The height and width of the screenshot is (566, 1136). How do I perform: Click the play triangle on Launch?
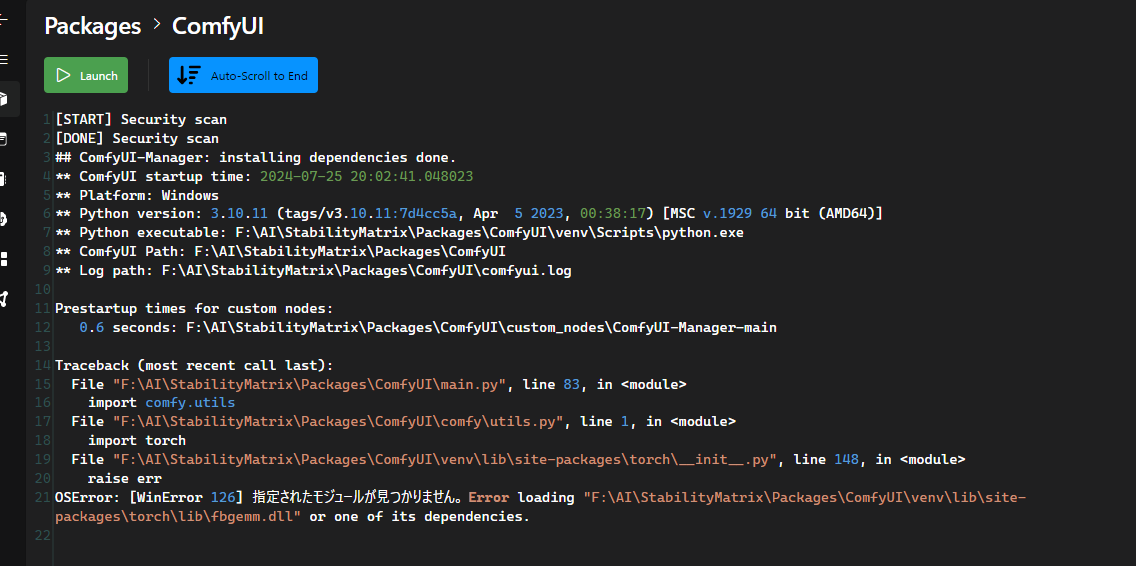point(63,75)
